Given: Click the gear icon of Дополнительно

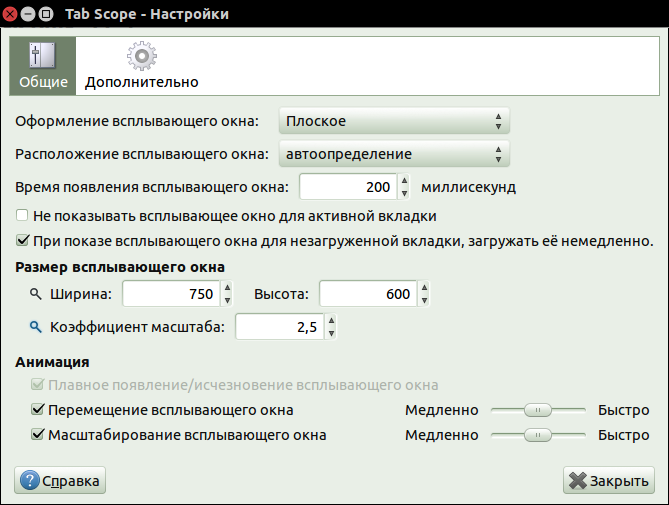Looking at the screenshot, I should click(x=142, y=56).
